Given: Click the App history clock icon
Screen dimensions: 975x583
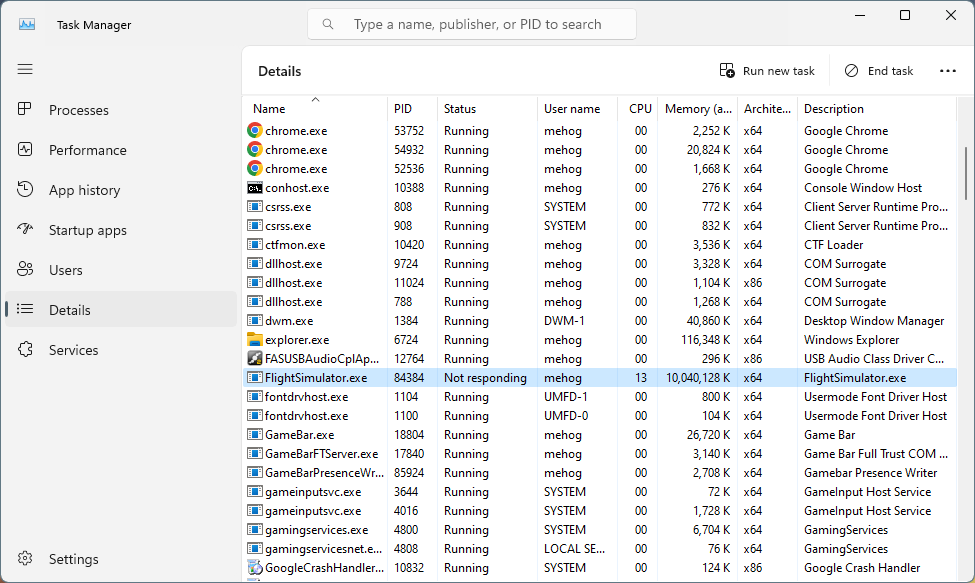Looking at the screenshot, I should tap(25, 190).
